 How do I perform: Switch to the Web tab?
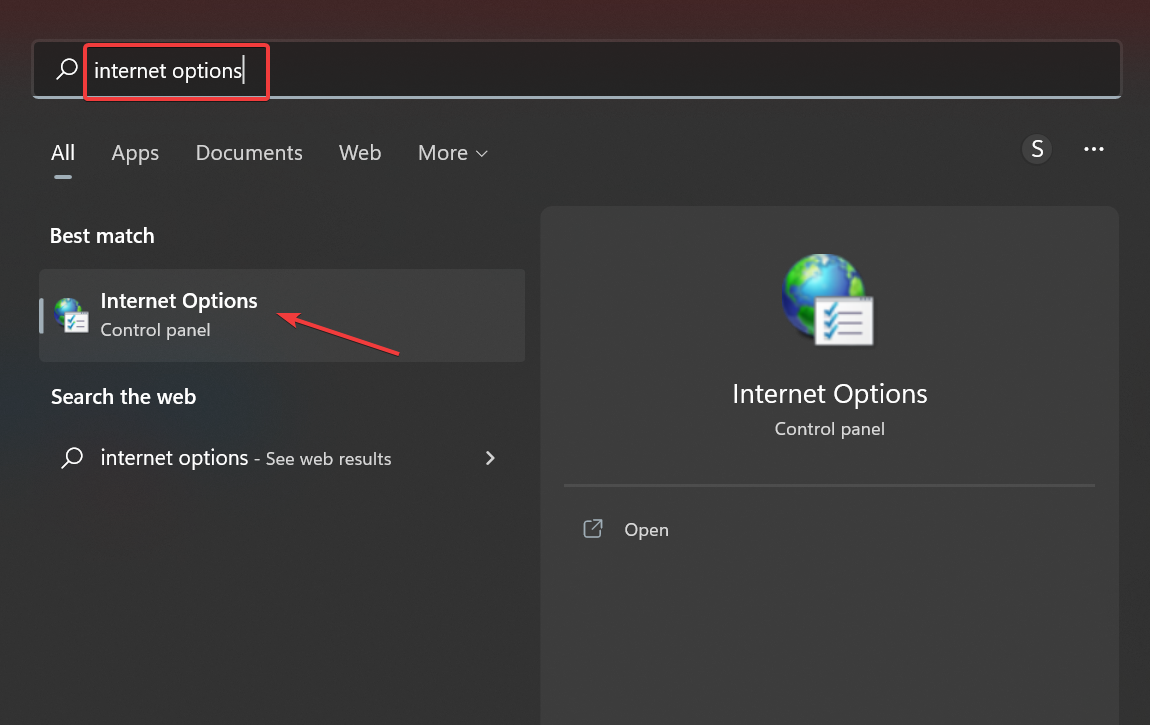tap(359, 152)
